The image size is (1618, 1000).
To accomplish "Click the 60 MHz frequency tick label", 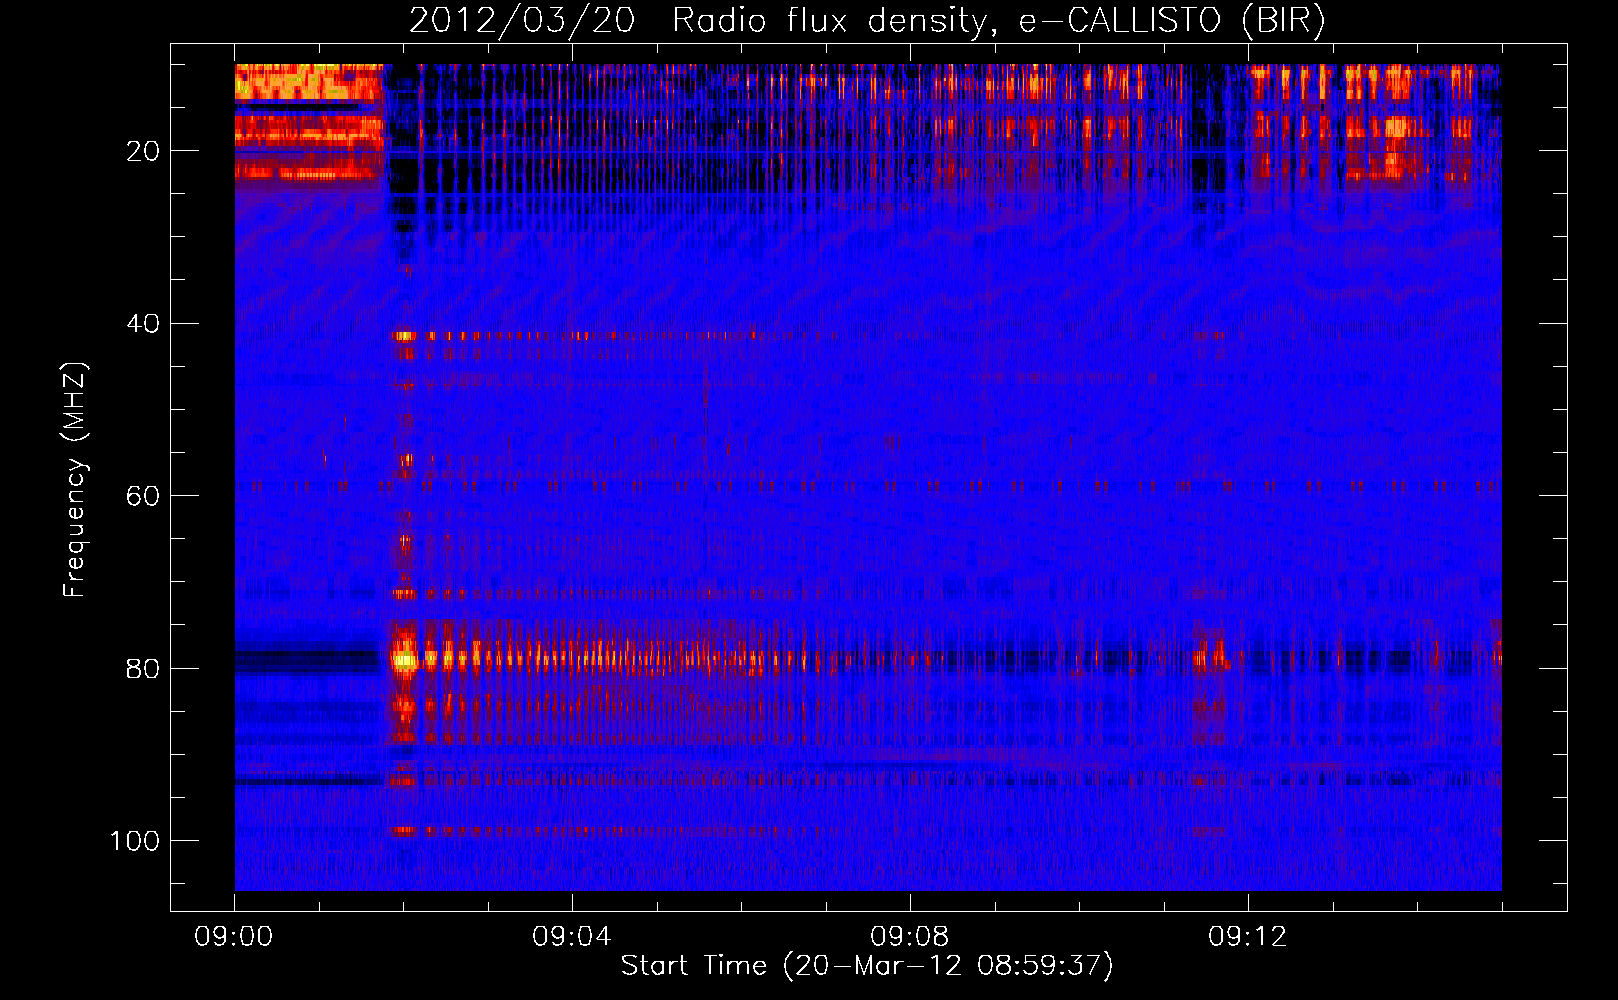I will (x=143, y=496).
